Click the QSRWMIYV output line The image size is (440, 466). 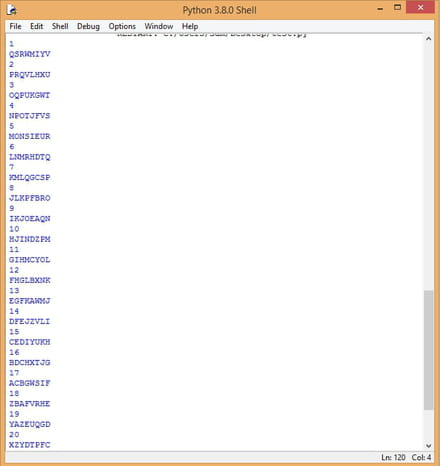click(30, 54)
